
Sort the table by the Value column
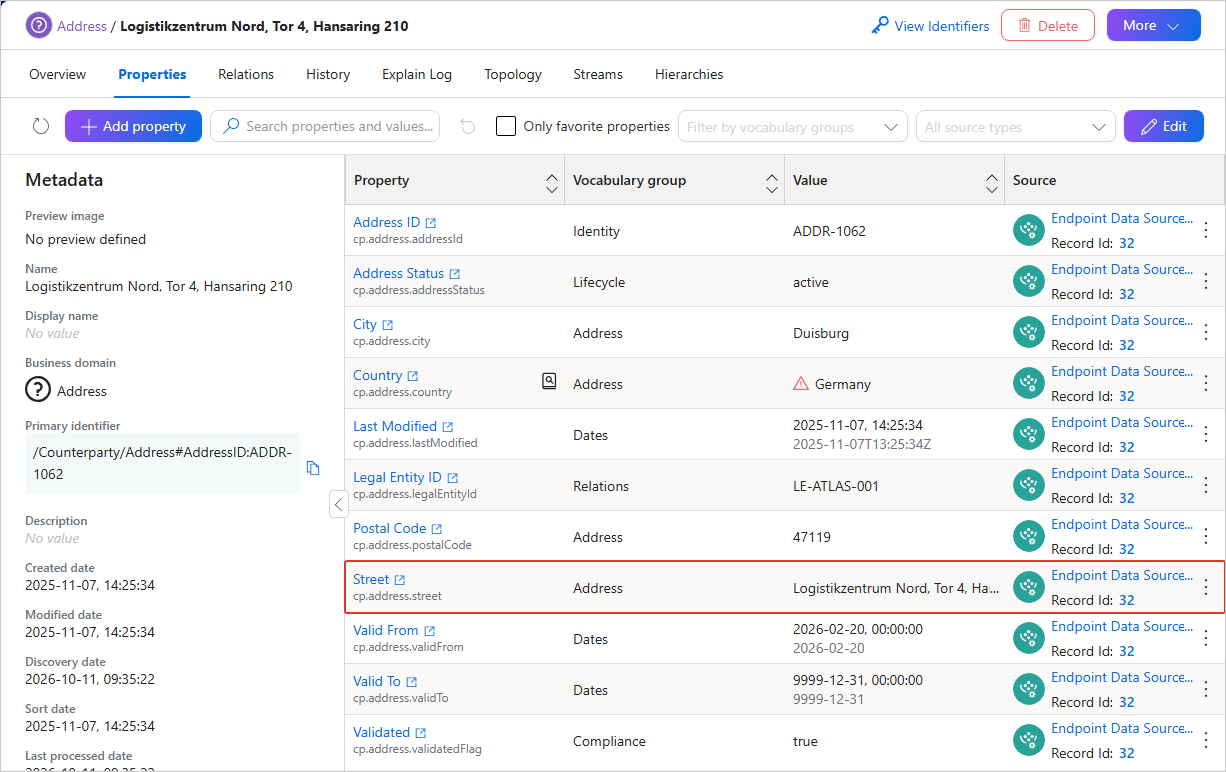coord(991,182)
